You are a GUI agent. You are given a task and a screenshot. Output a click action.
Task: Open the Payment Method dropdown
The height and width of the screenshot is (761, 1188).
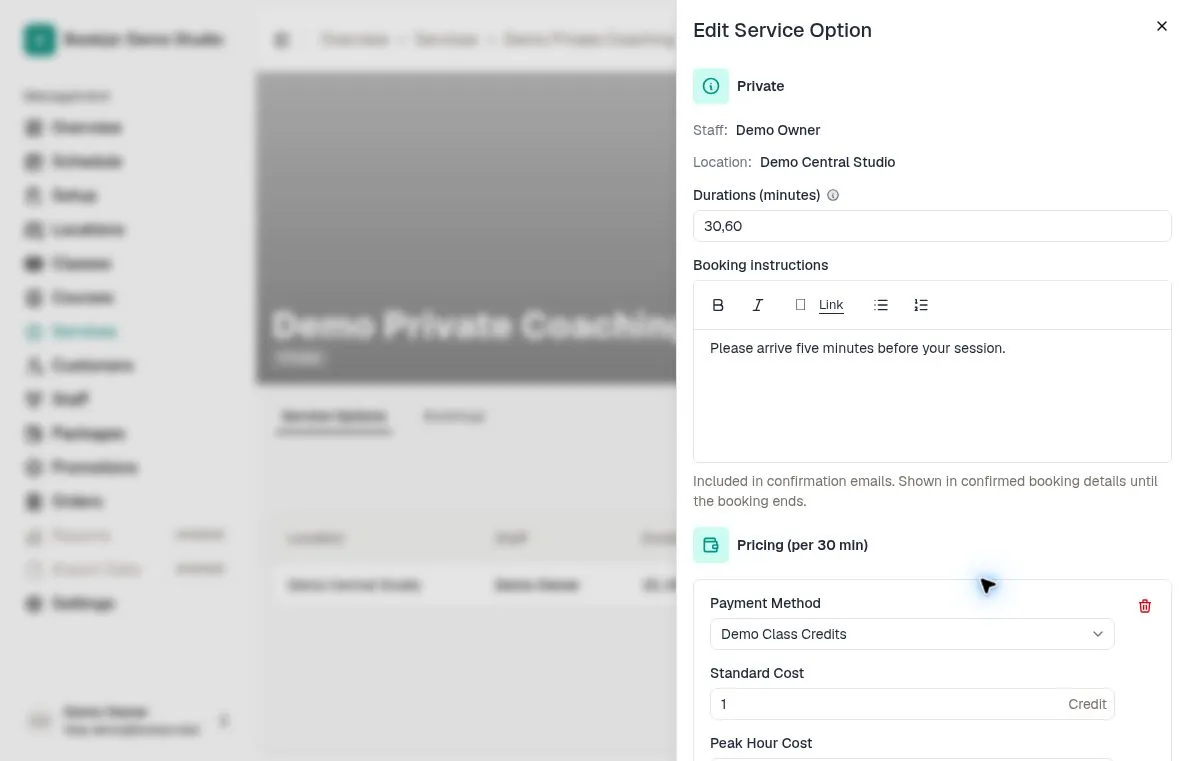tap(911, 634)
